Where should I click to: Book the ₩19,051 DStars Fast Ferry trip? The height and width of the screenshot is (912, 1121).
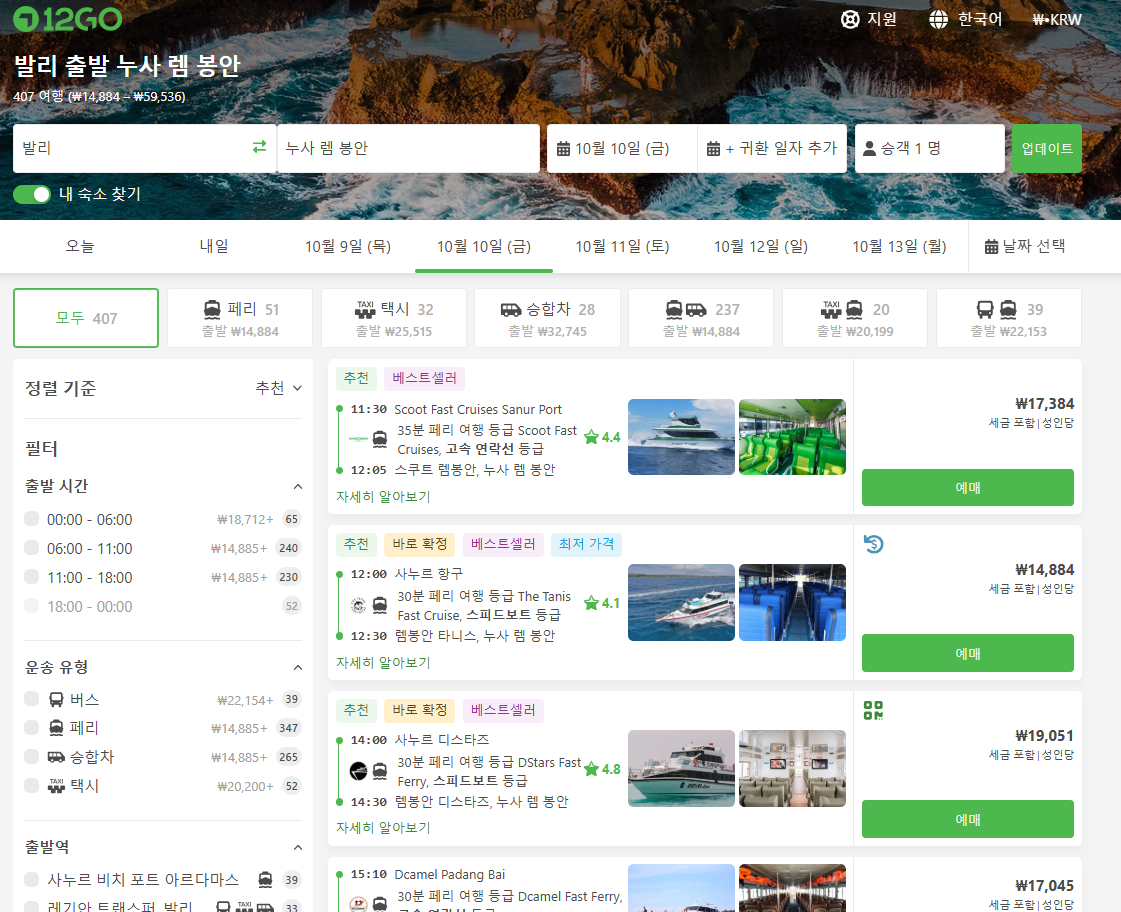(x=967, y=819)
